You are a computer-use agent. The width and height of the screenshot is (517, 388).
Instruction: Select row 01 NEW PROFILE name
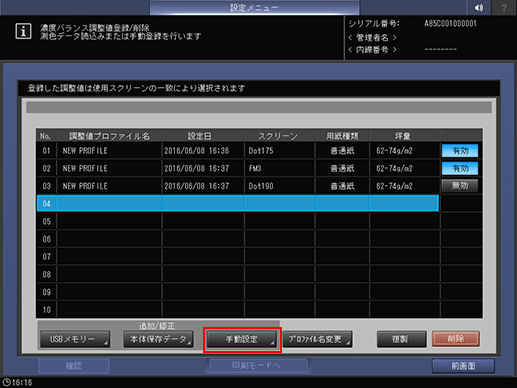tap(85, 151)
